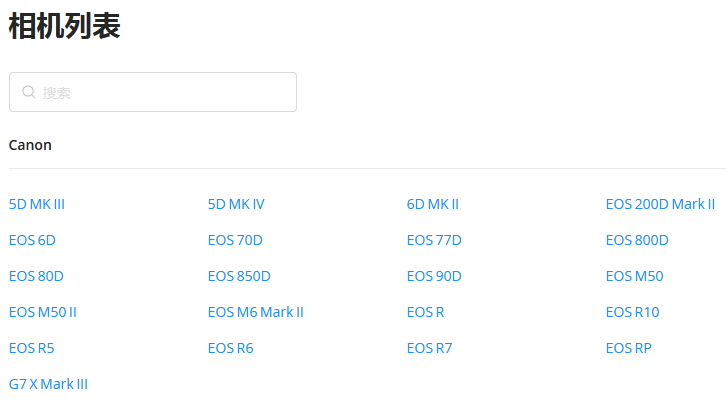The width and height of the screenshot is (726, 401).
Task: Open the EOS R link
Action: coord(426,312)
